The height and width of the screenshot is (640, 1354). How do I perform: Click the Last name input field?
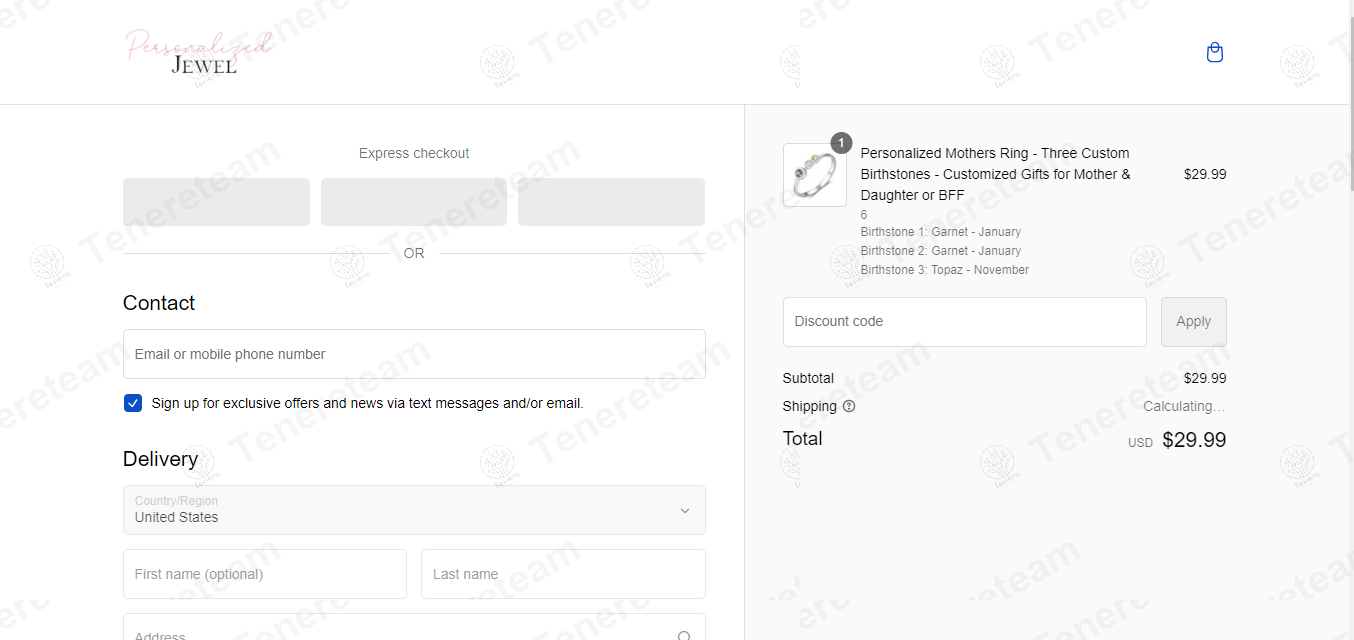(x=563, y=574)
